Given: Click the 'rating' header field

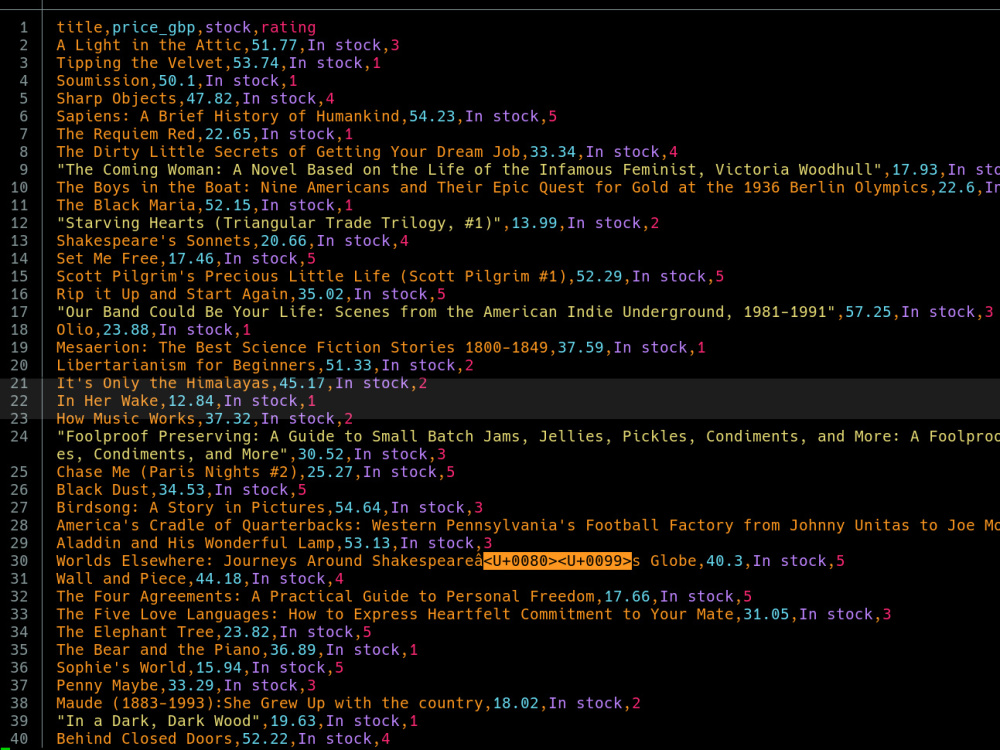Looking at the screenshot, I should click(288, 27).
